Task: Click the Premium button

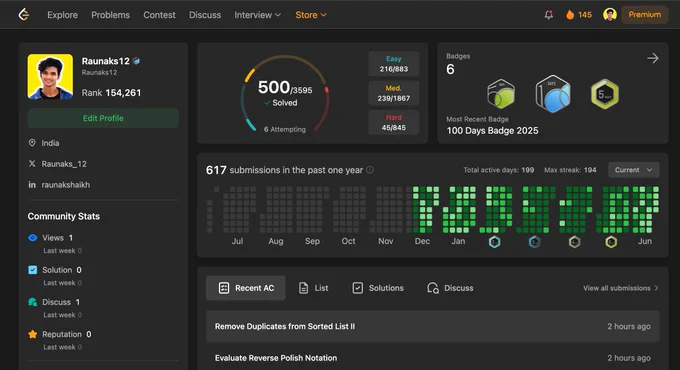Action: (x=644, y=15)
